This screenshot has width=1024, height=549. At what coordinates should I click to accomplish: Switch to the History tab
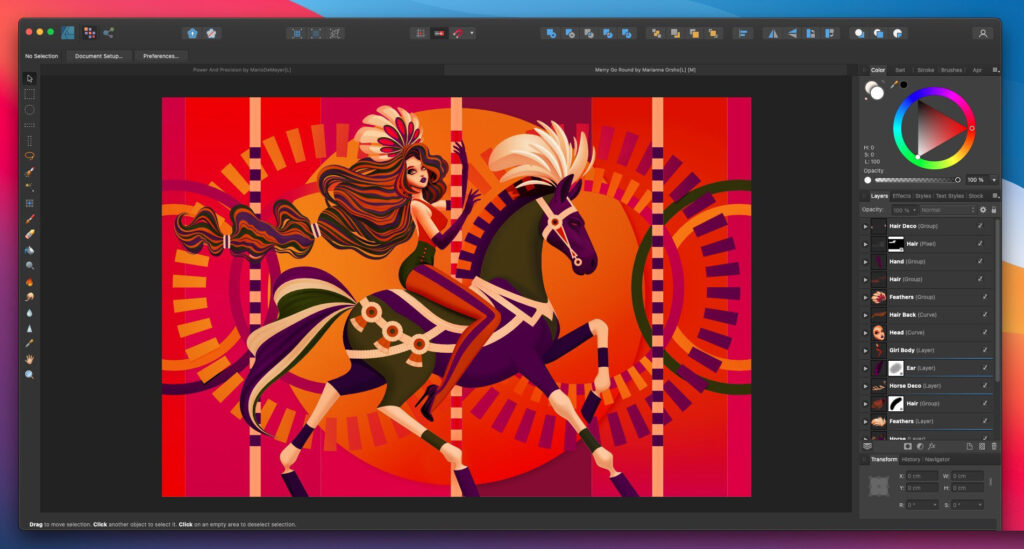pos(910,460)
